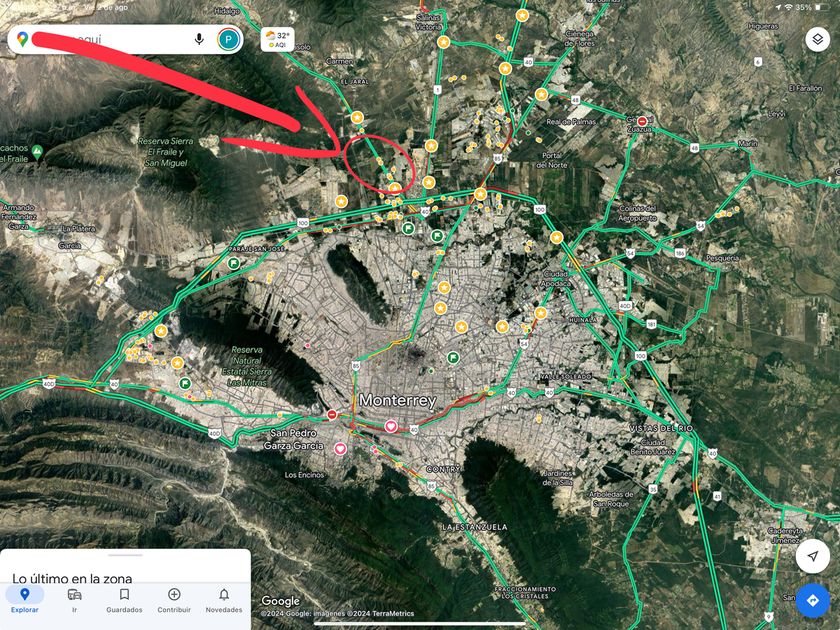The width and height of the screenshot is (840, 630).
Task: Open the Novedades tab
Action: (224, 600)
